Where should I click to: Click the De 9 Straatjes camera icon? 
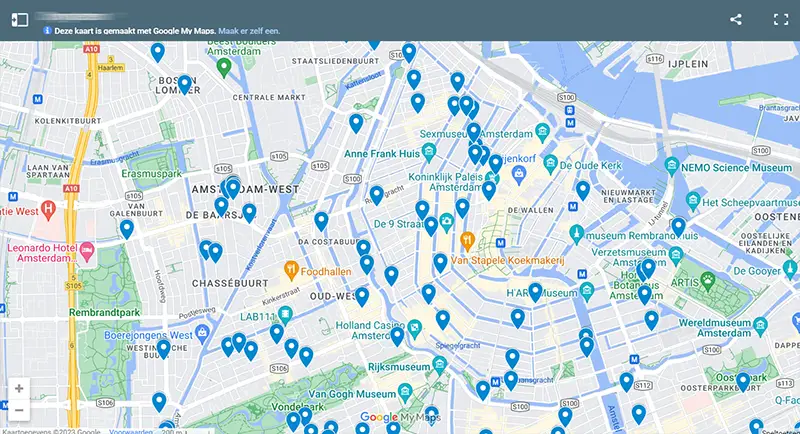coord(447,221)
